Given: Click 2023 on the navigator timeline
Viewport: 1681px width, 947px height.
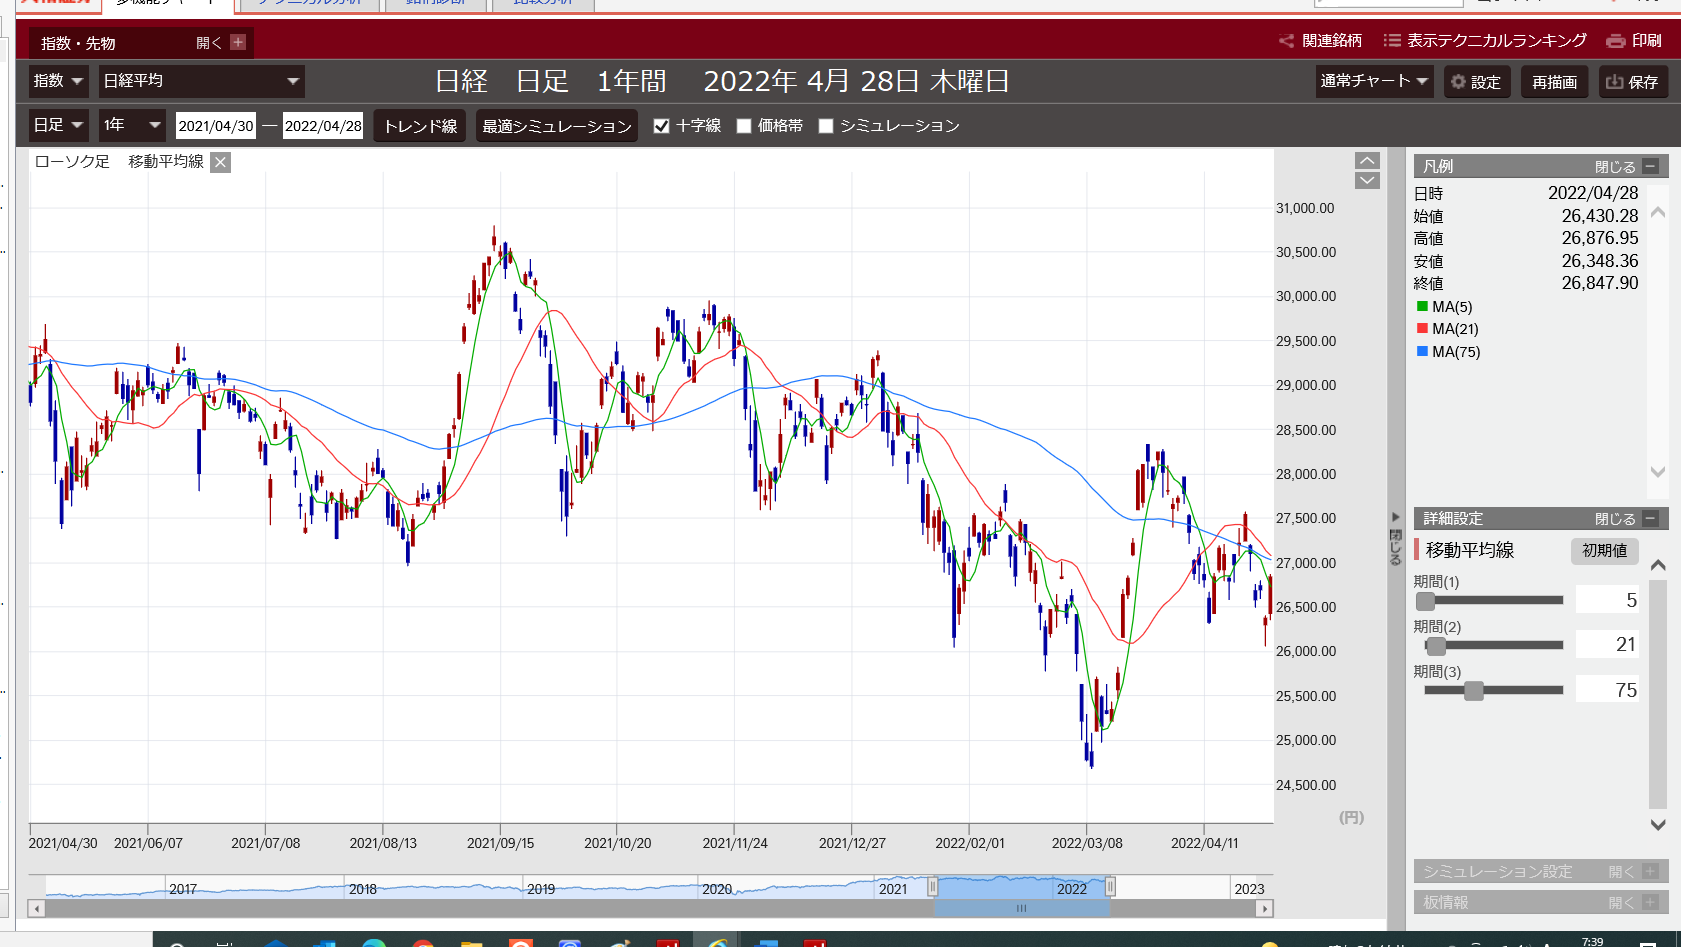Looking at the screenshot, I should [1249, 889].
